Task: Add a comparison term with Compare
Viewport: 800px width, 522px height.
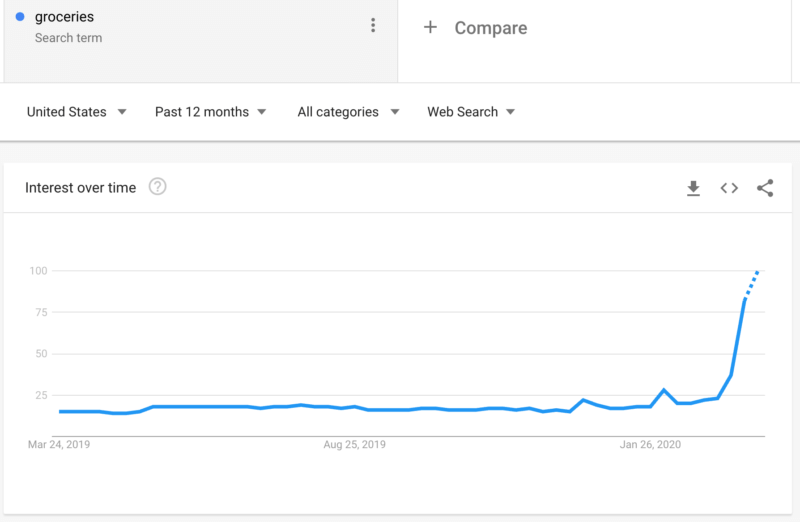Action: click(x=490, y=28)
